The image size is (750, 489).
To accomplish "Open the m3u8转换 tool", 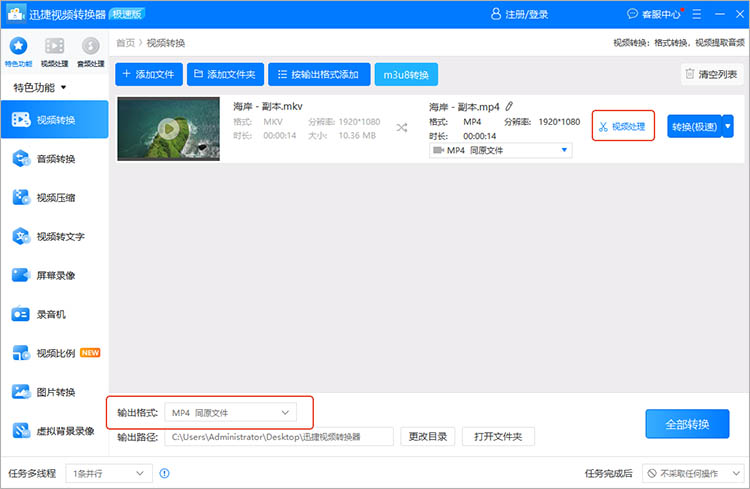I will click(406, 74).
